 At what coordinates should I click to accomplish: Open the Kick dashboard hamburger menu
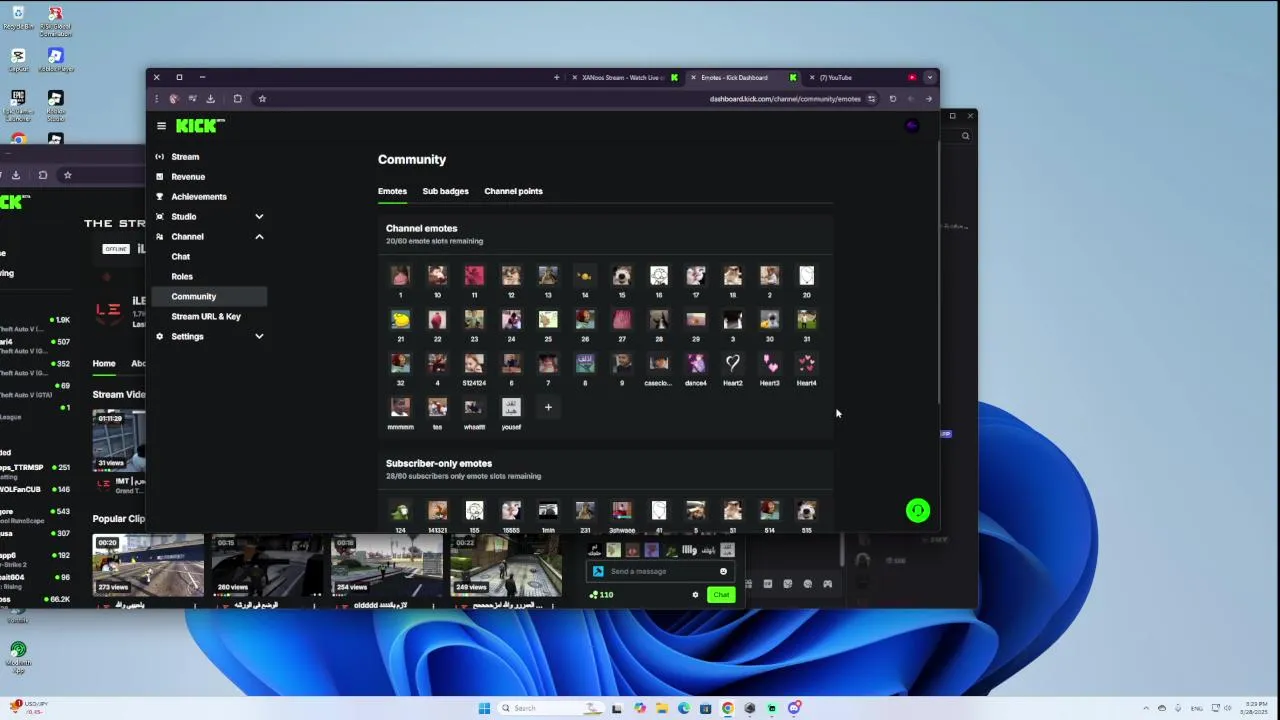coord(161,126)
